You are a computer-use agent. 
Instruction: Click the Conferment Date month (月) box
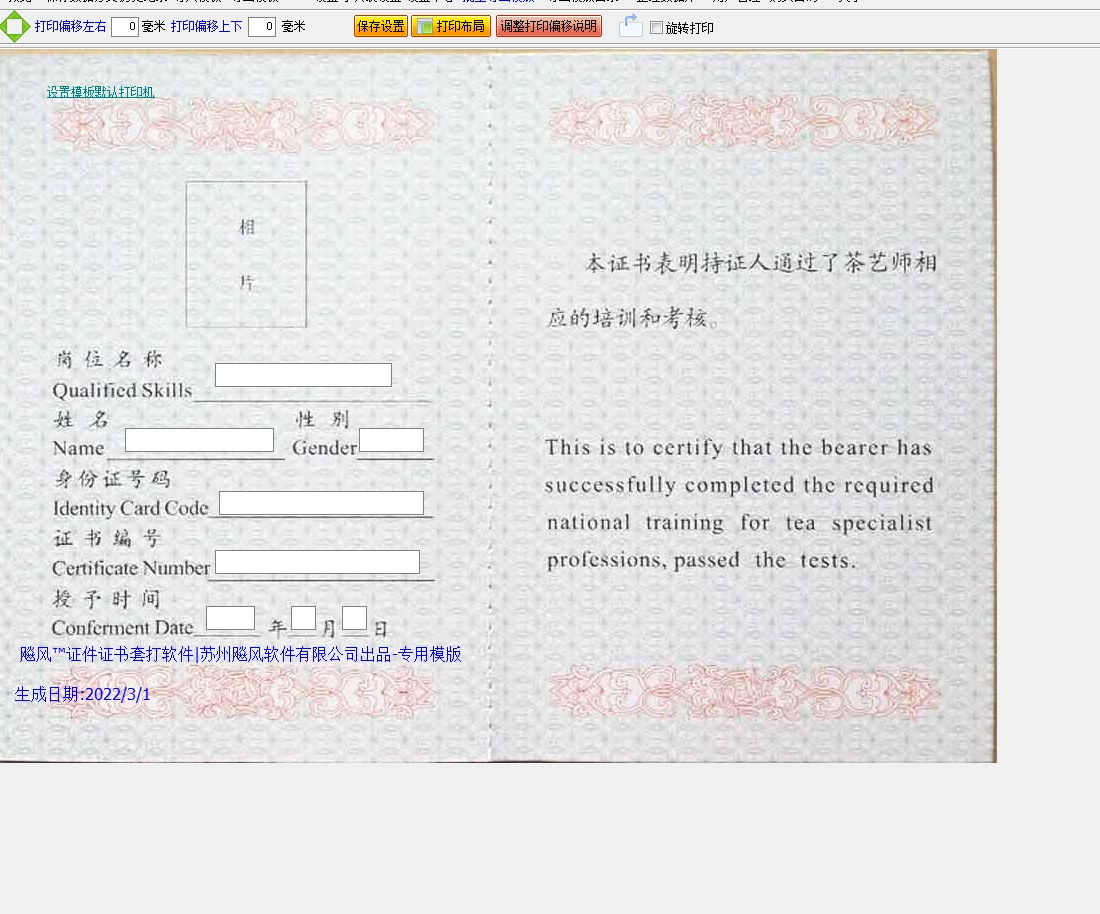click(x=304, y=618)
